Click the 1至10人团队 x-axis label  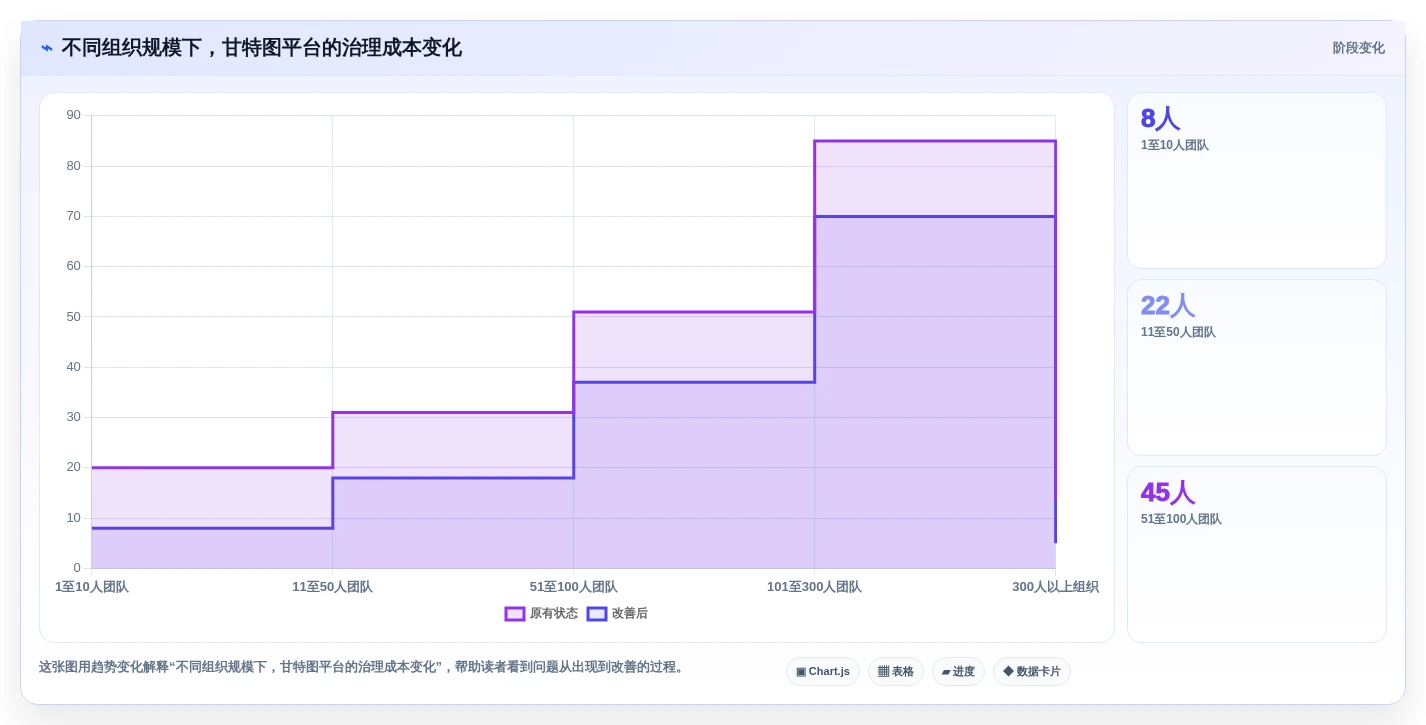coord(92,587)
